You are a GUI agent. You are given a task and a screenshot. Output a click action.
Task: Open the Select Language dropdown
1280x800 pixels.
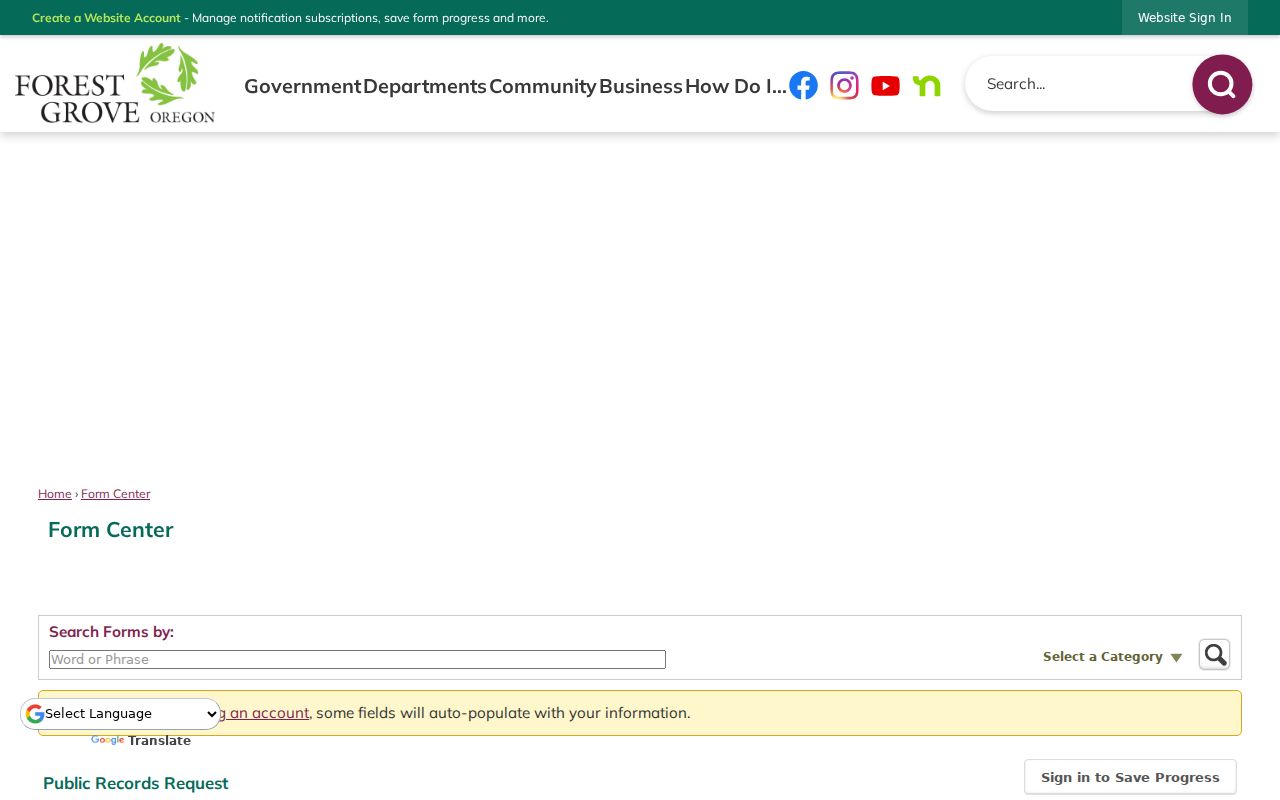[x=121, y=714]
